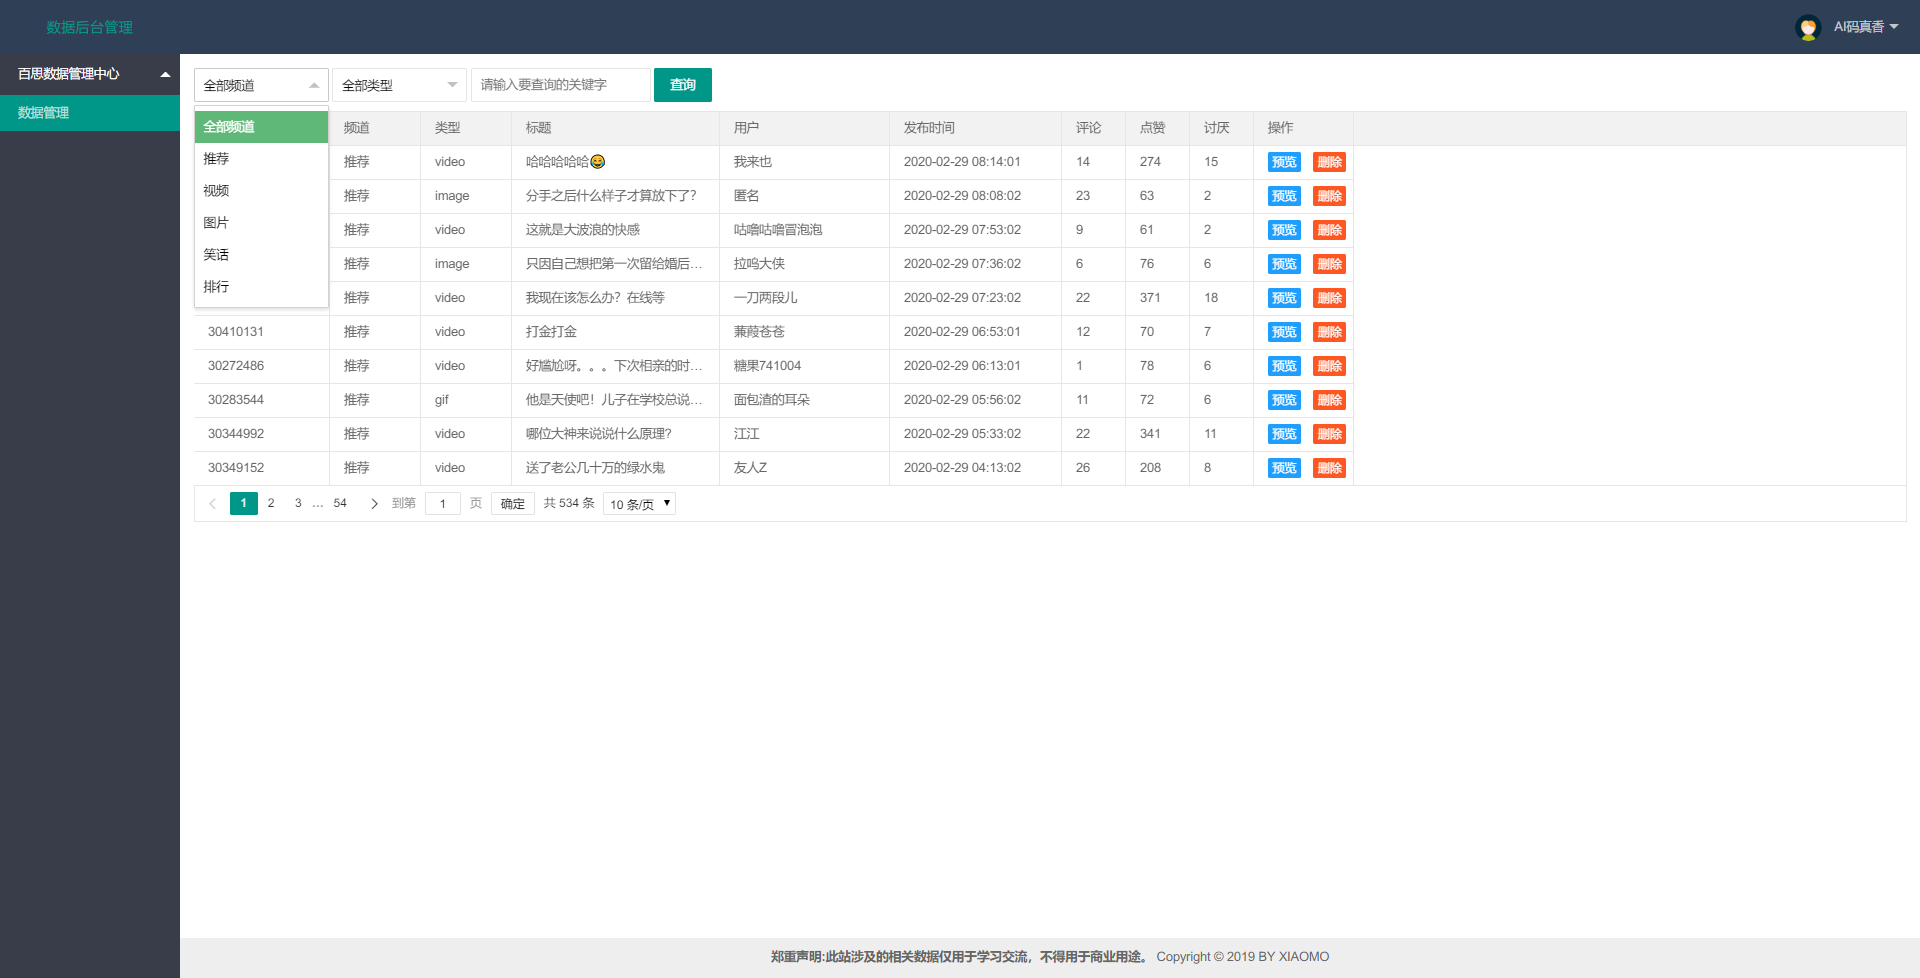The height and width of the screenshot is (978, 1920).
Task: Delete the 分手之后什么样子才算放下了 post
Action: coord(1329,196)
